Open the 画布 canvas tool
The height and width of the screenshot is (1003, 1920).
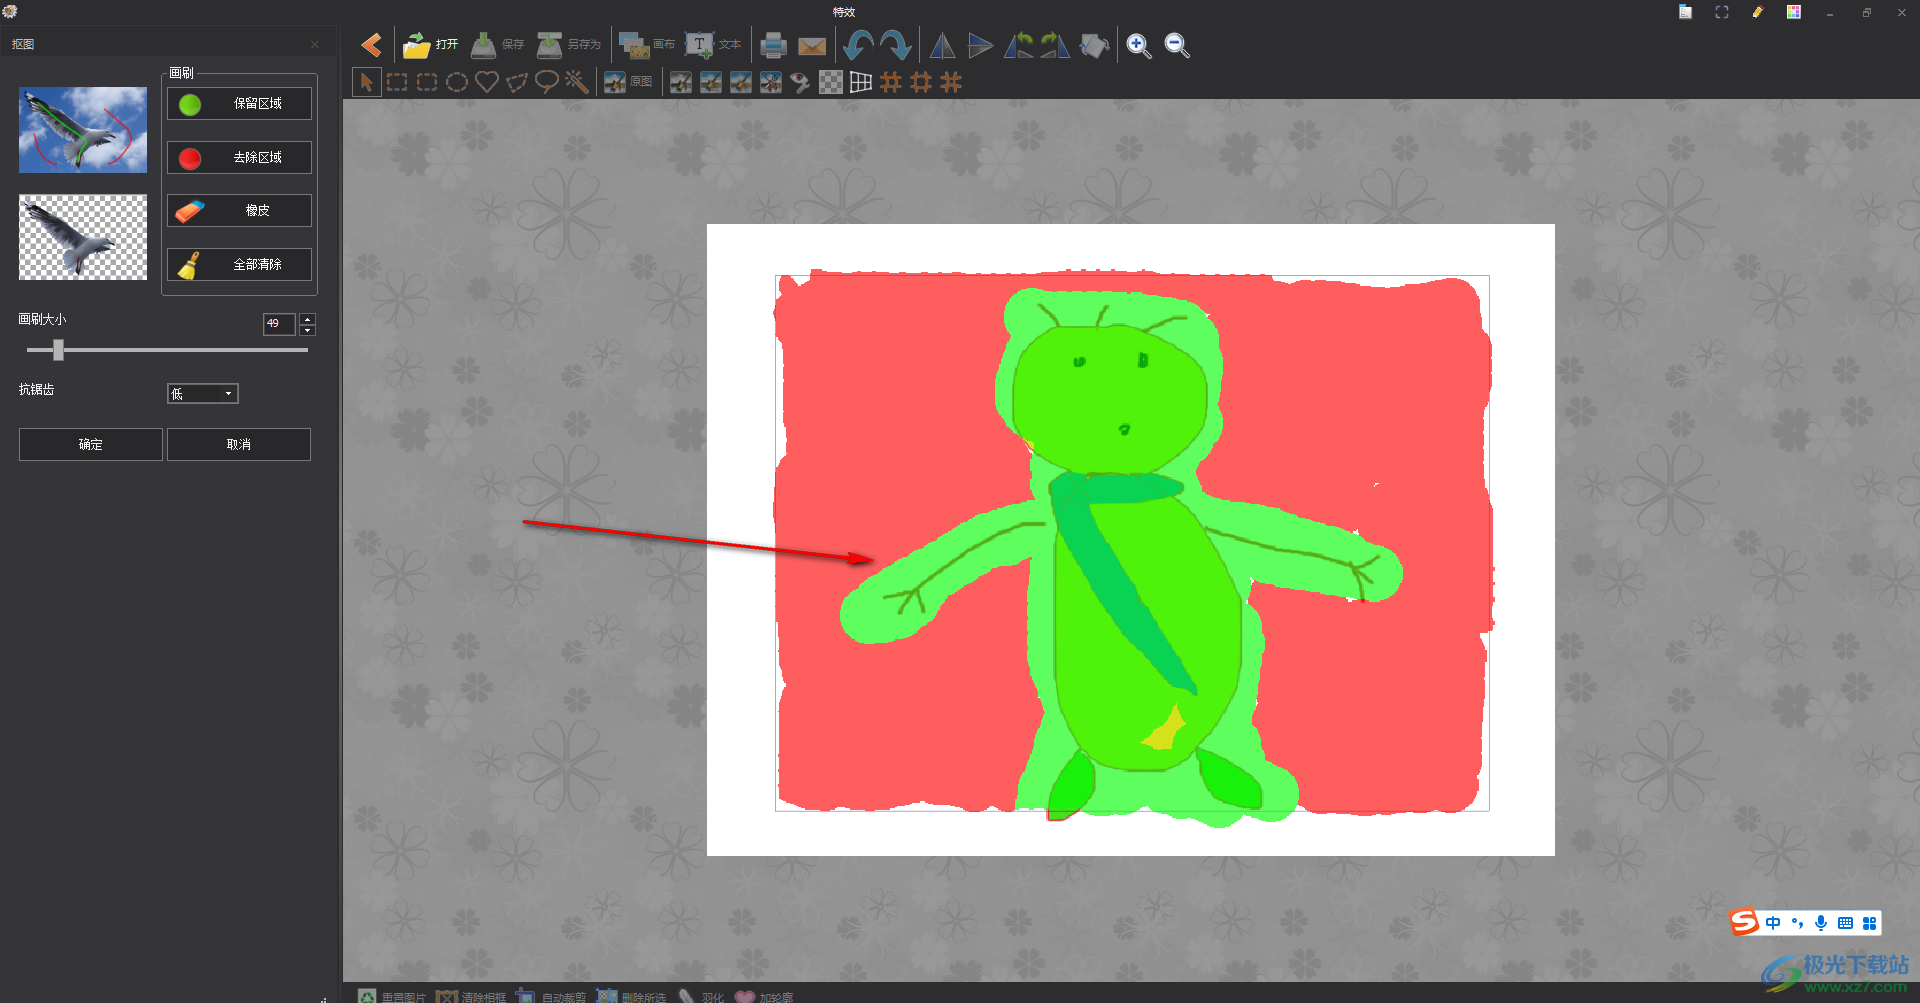[x=646, y=45]
